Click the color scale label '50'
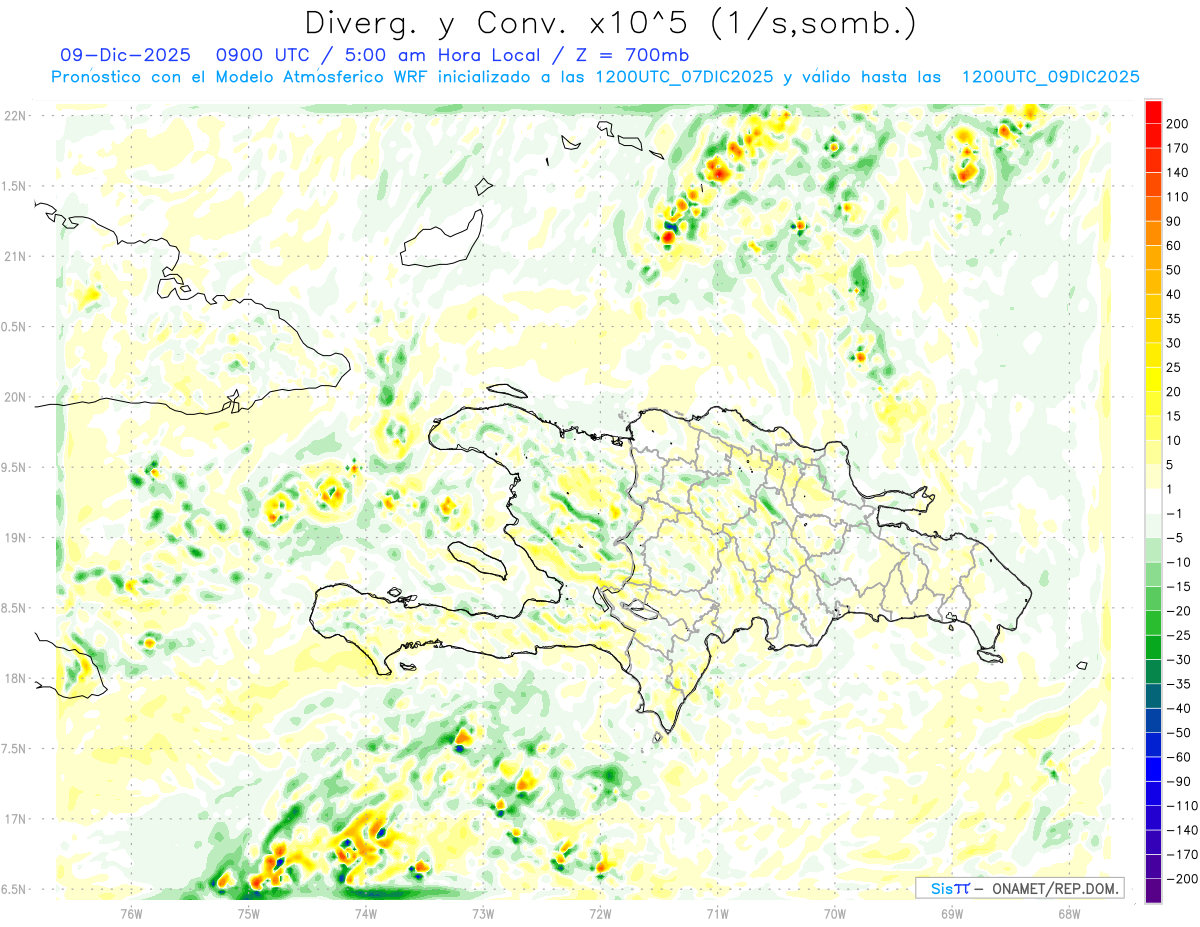Image resolution: width=1200 pixels, height=927 pixels. click(x=1175, y=270)
